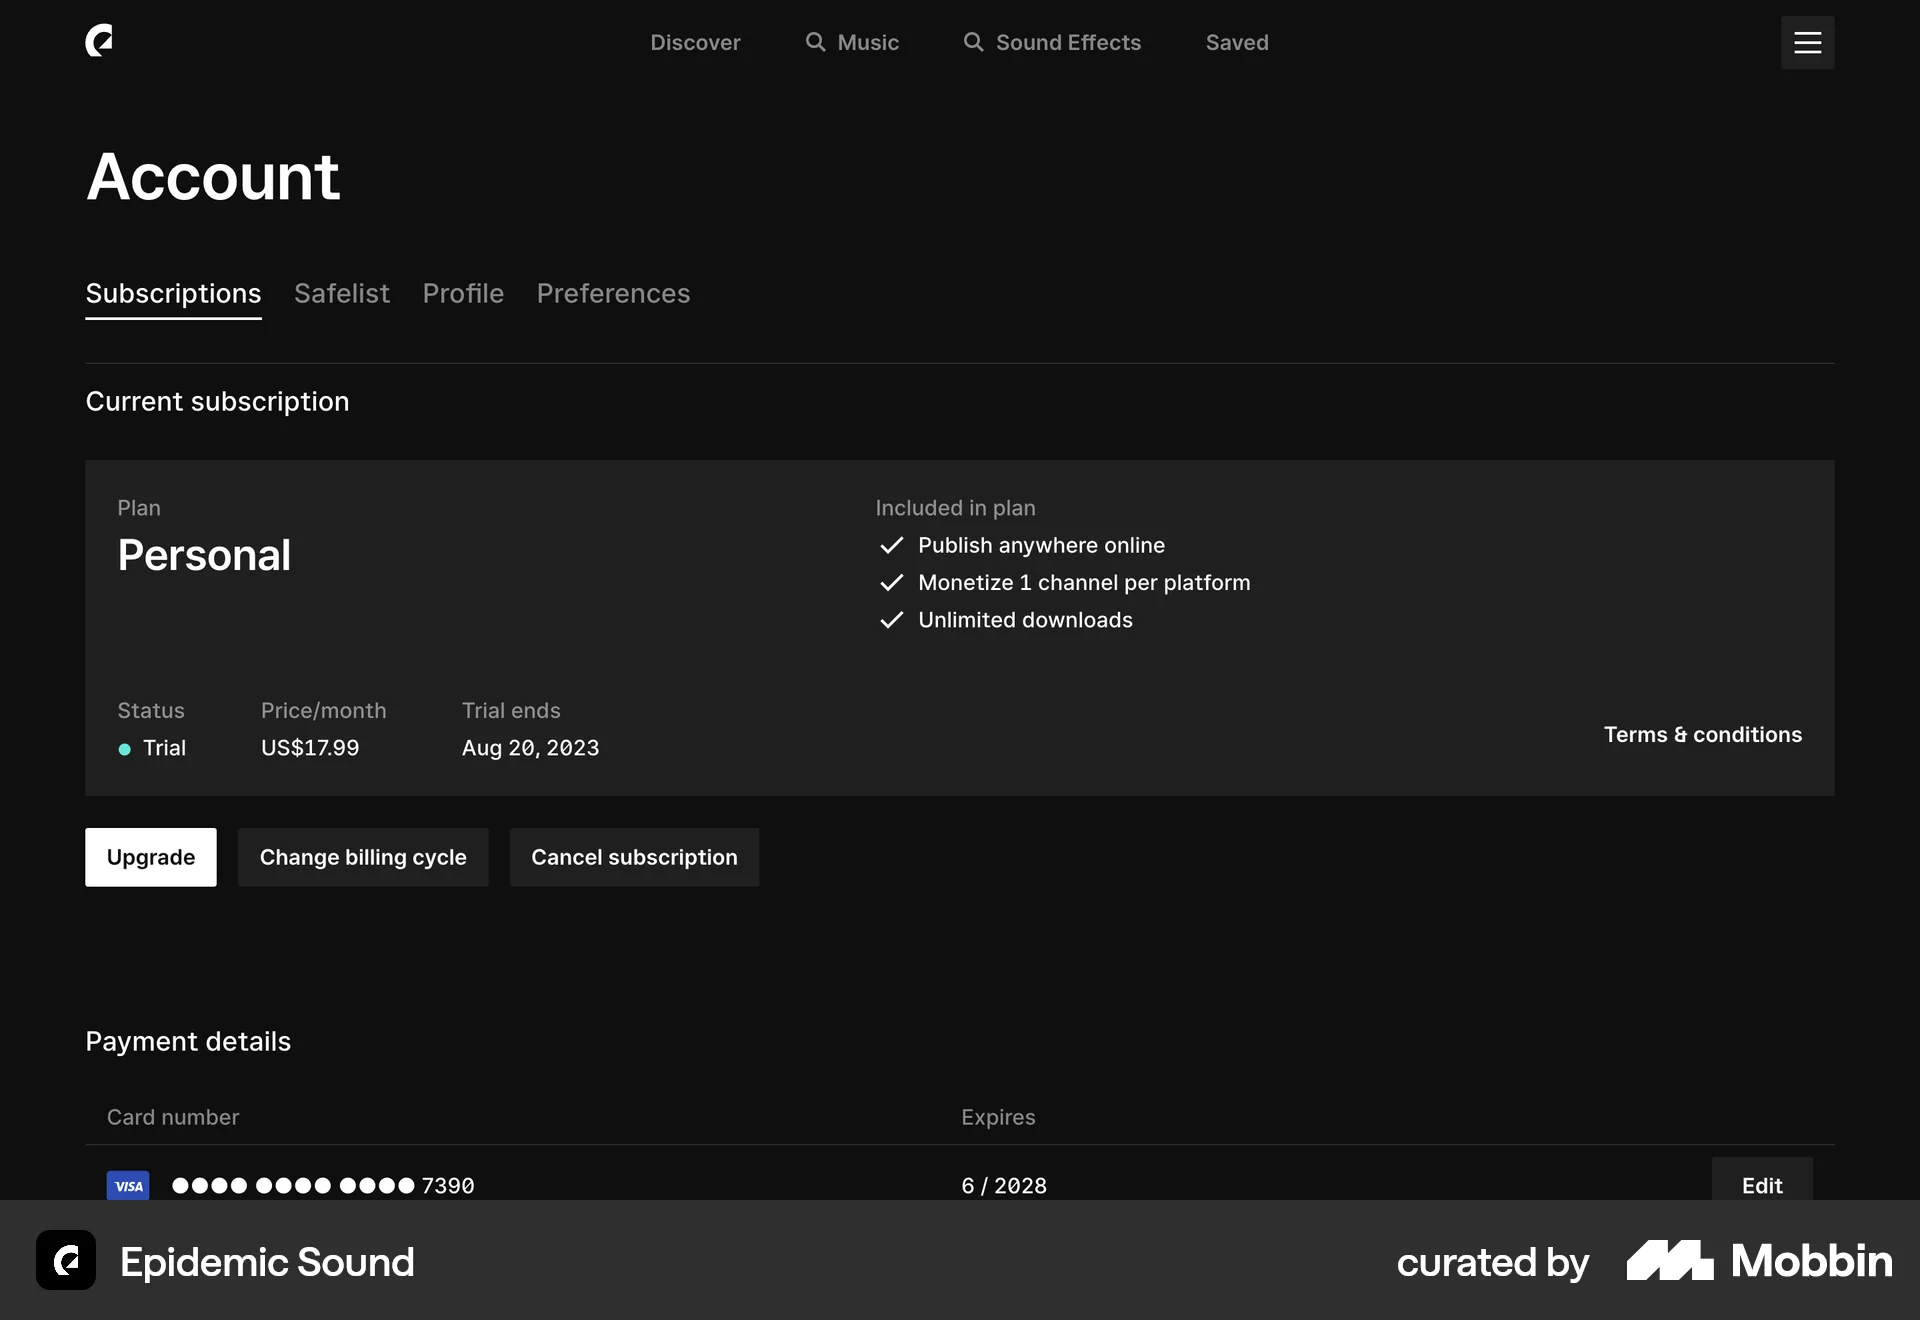Viewport: 1920px width, 1320px height.
Task: Go to Saved in the top navigation
Action: pos(1236,42)
